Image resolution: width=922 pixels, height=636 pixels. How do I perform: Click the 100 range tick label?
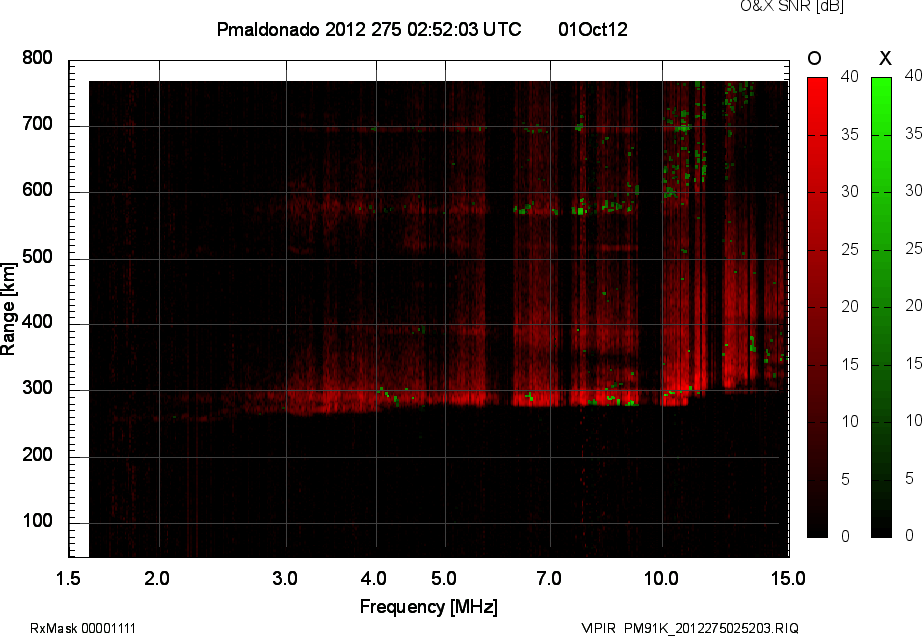tap(37, 521)
